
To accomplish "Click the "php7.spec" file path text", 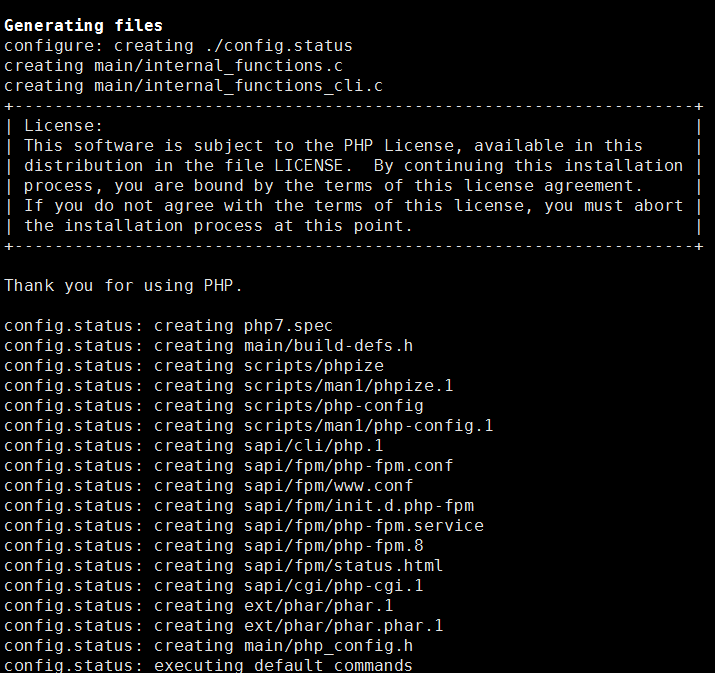I will [x=288, y=325].
